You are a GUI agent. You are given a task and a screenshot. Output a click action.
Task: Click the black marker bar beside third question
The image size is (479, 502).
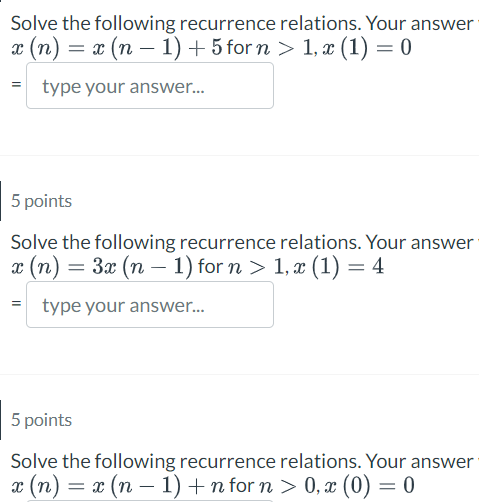(x=1, y=420)
